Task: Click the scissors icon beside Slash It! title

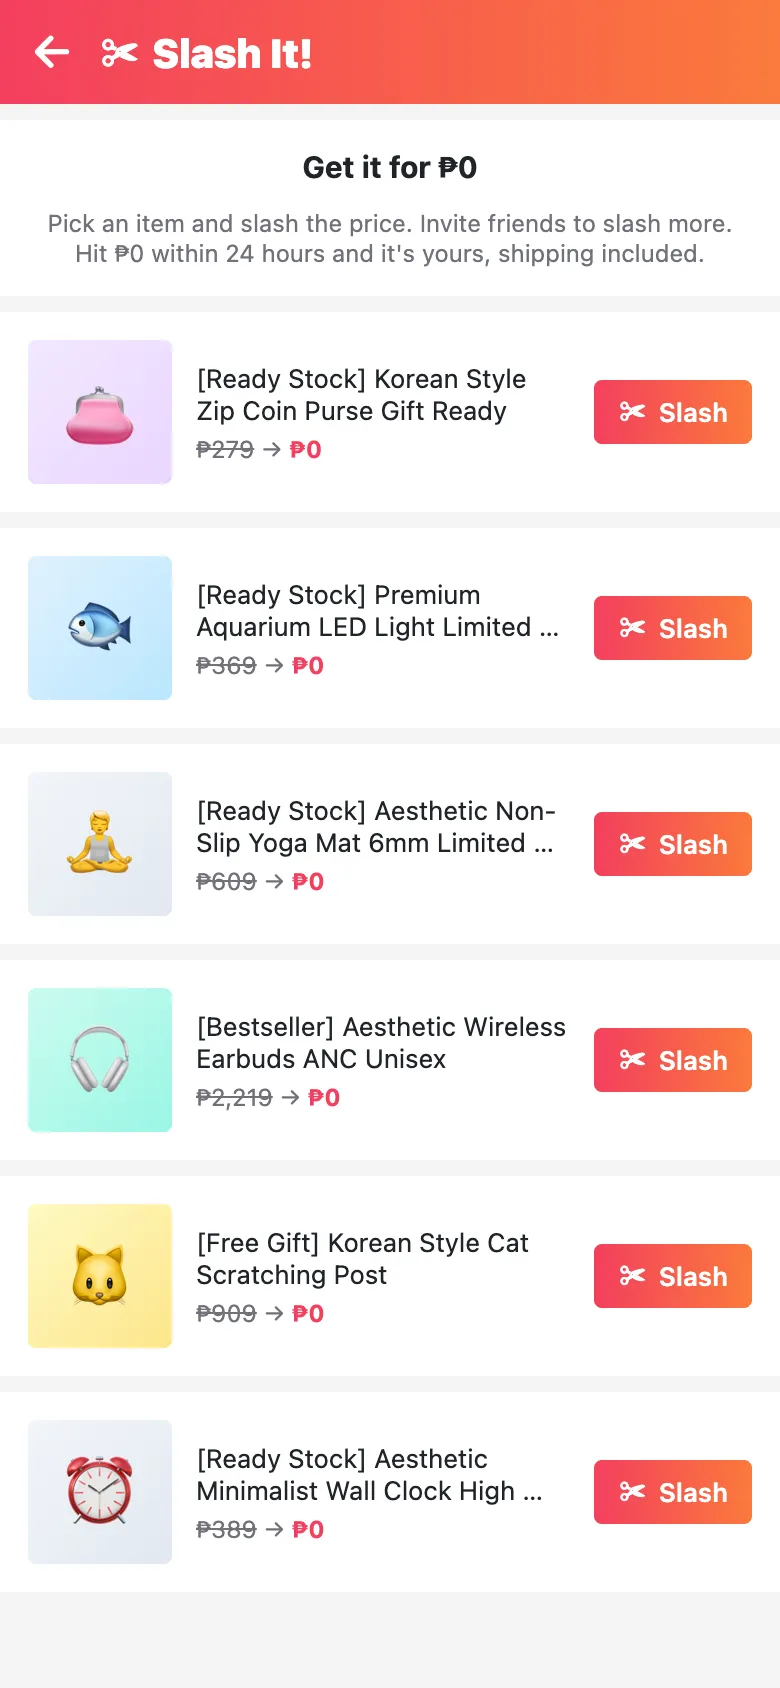Action: pyautogui.click(x=120, y=53)
